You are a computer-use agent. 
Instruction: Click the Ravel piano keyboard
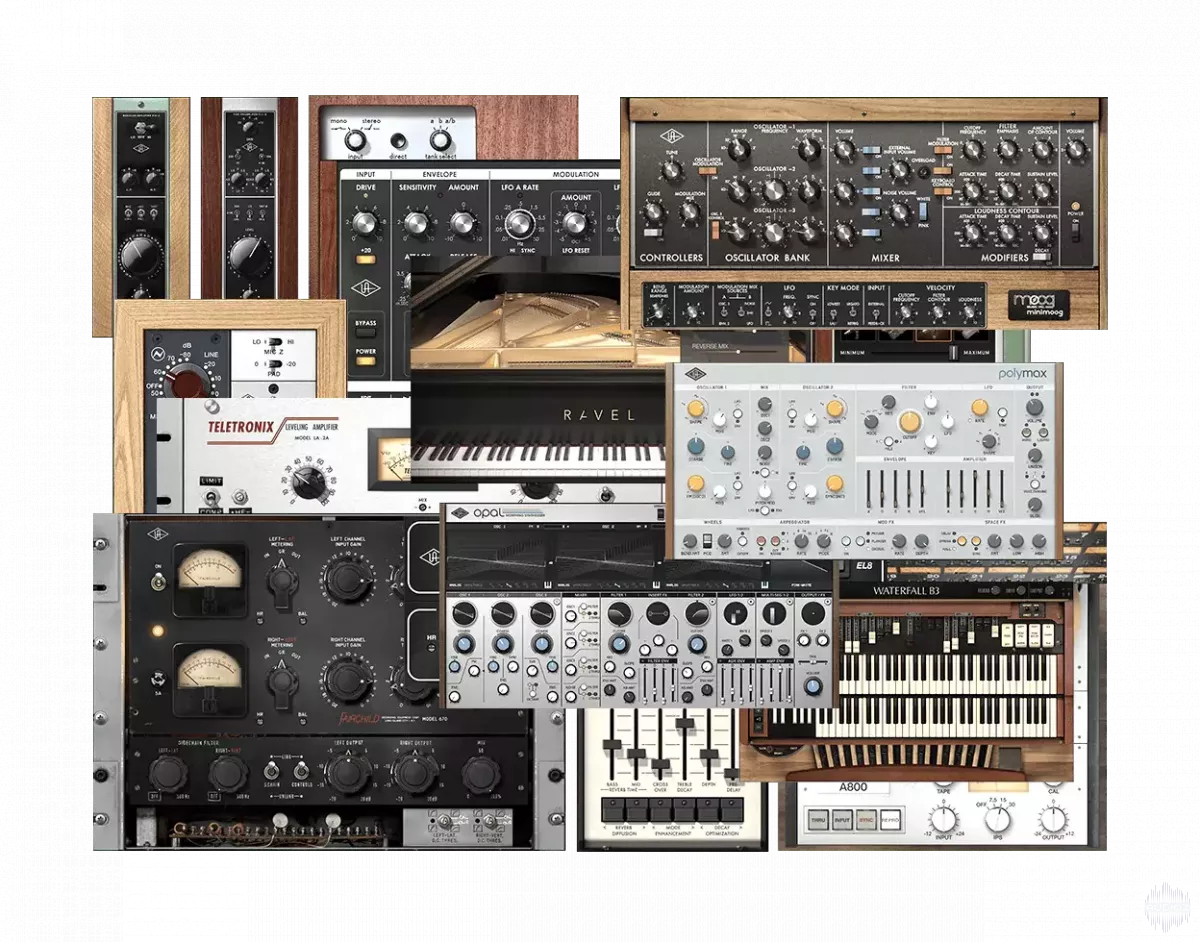[539, 461]
